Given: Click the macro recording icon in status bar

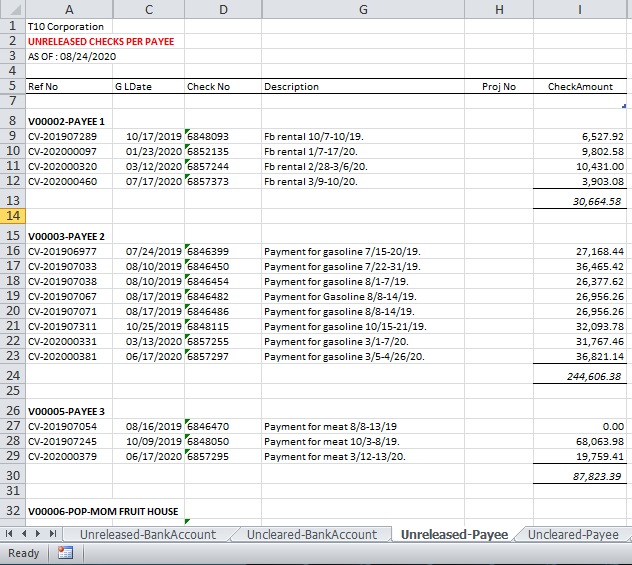Looking at the screenshot, I should [65, 553].
